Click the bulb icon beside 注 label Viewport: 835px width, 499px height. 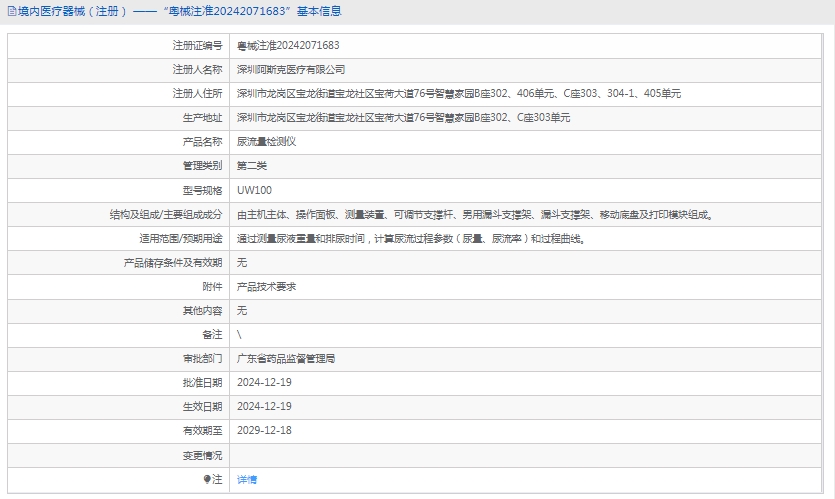point(208,479)
